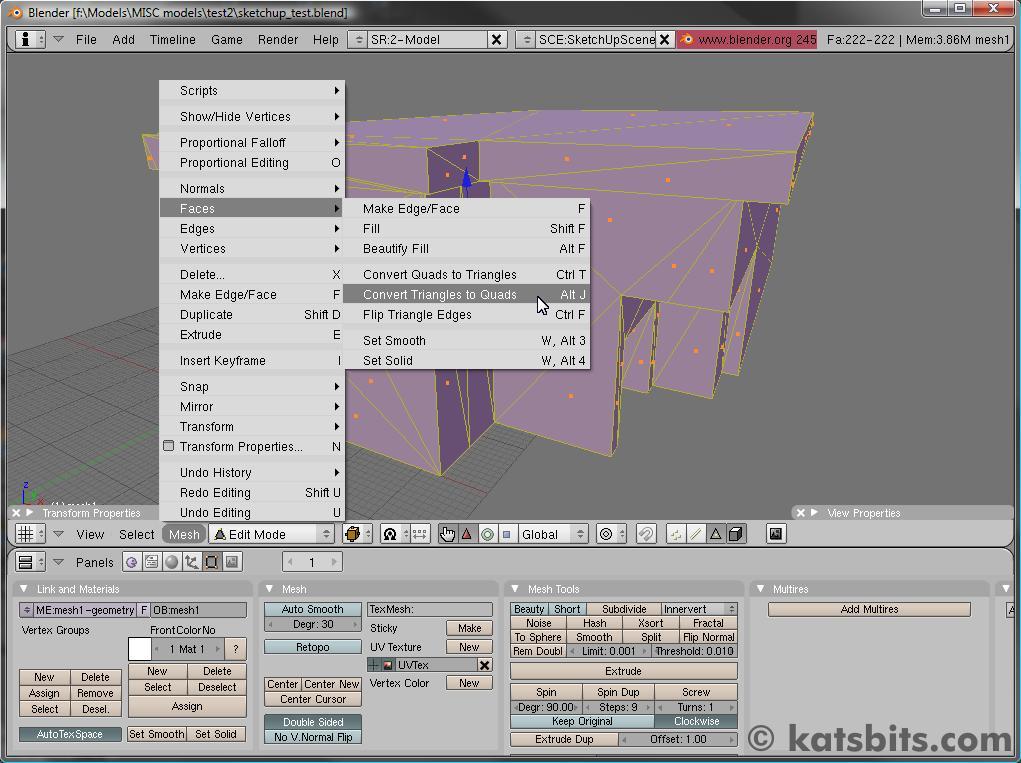This screenshot has height=763, width=1021.
Task: Delete scene SCE:SketchUpScene with X icon
Action: [x=664, y=40]
